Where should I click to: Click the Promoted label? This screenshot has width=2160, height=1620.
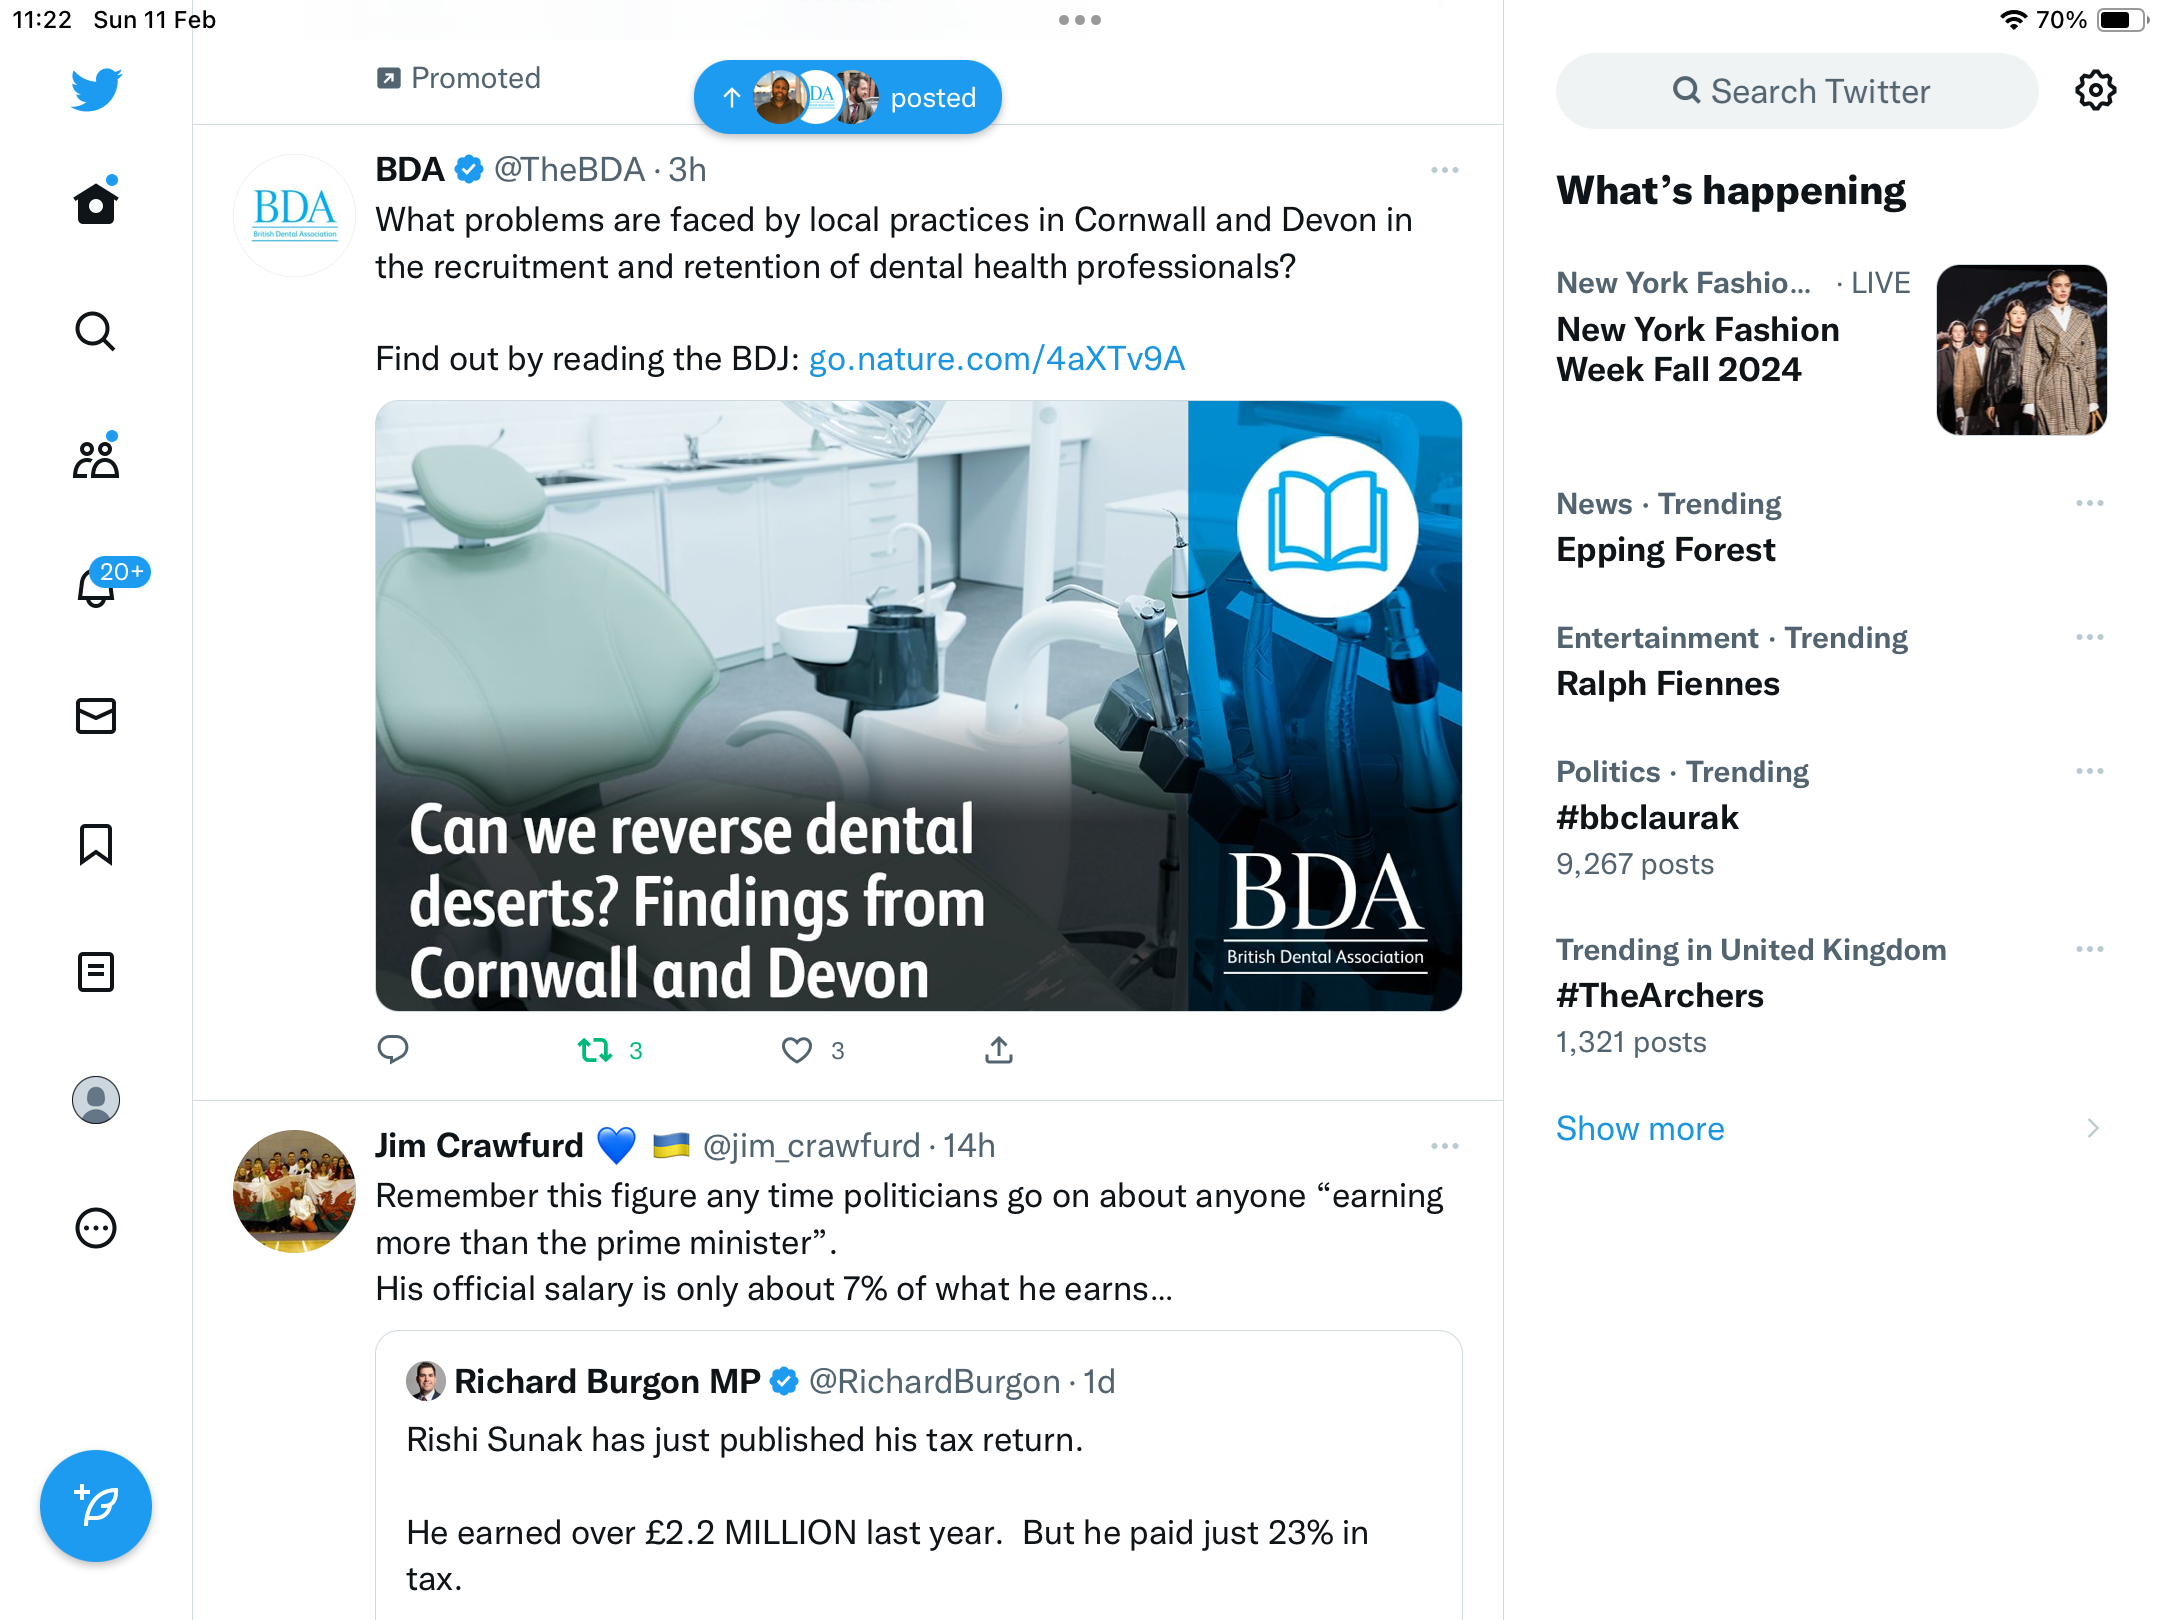pyautogui.click(x=458, y=78)
